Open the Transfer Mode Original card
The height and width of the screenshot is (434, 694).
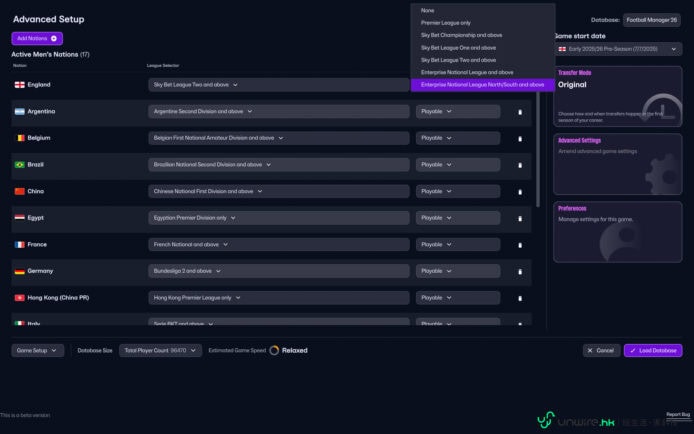617,96
